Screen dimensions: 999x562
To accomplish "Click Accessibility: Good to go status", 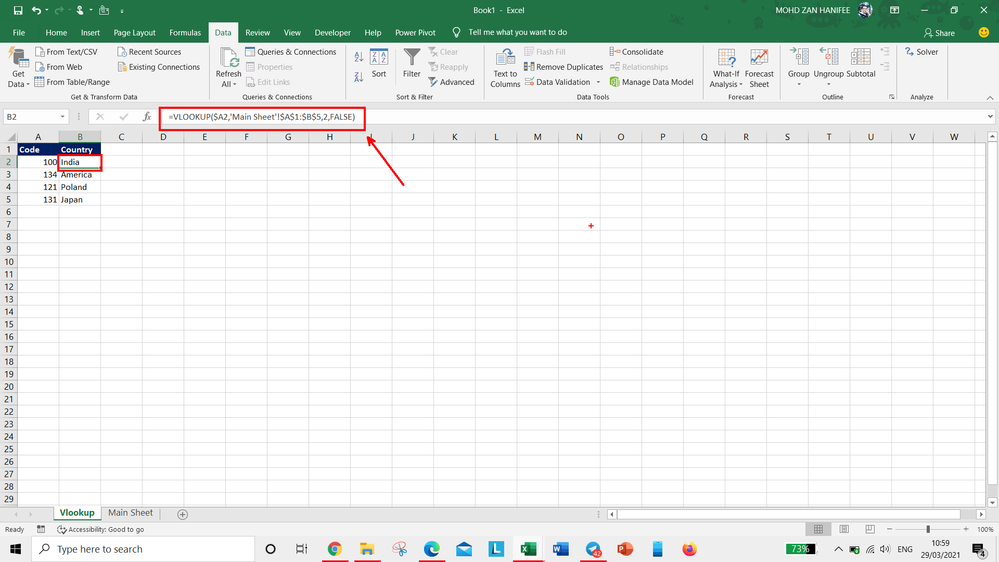I will coord(101,530).
